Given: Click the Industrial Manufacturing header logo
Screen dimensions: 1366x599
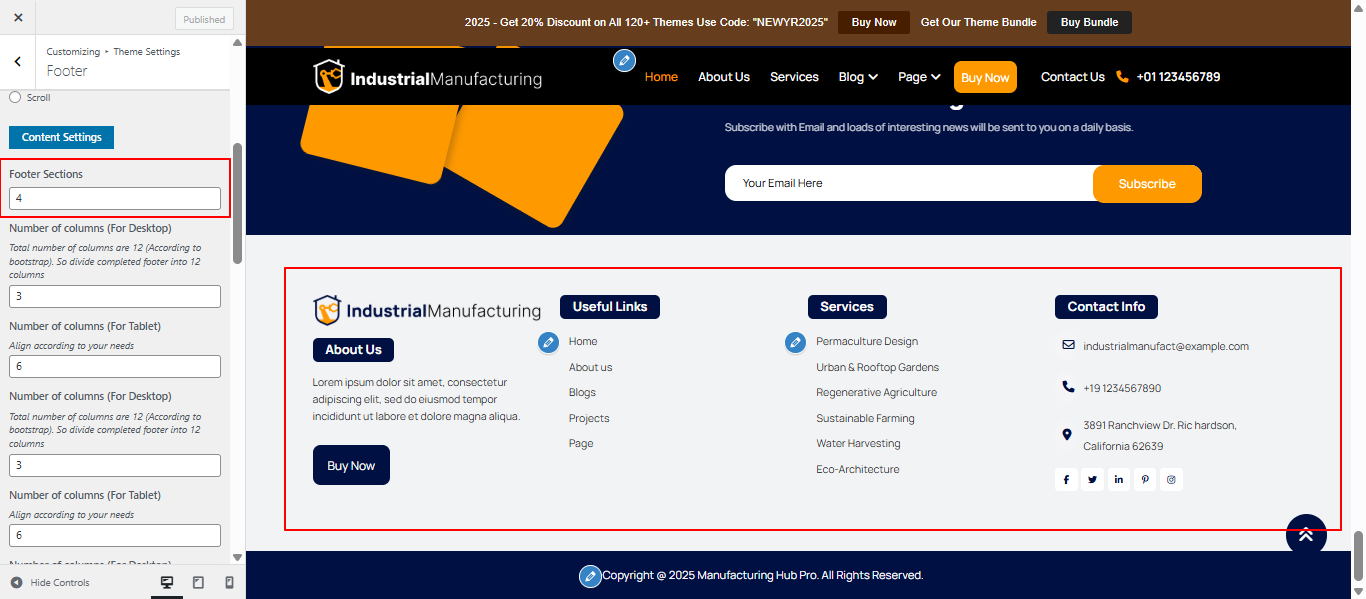Looking at the screenshot, I should 427,77.
